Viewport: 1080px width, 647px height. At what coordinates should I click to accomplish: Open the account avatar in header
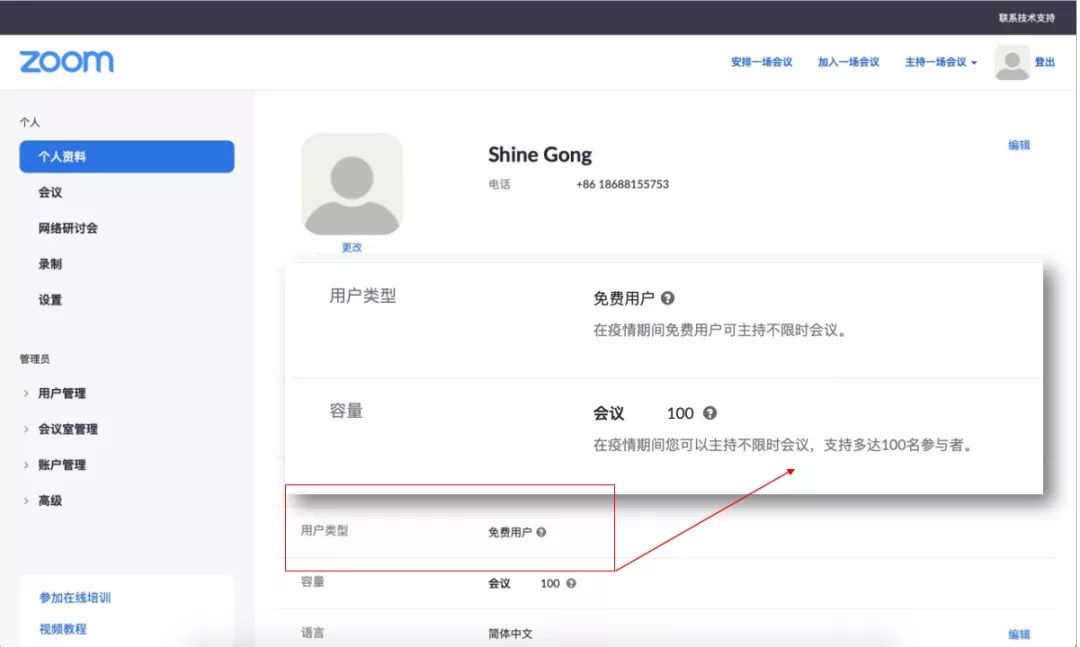(x=1012, y=62)
